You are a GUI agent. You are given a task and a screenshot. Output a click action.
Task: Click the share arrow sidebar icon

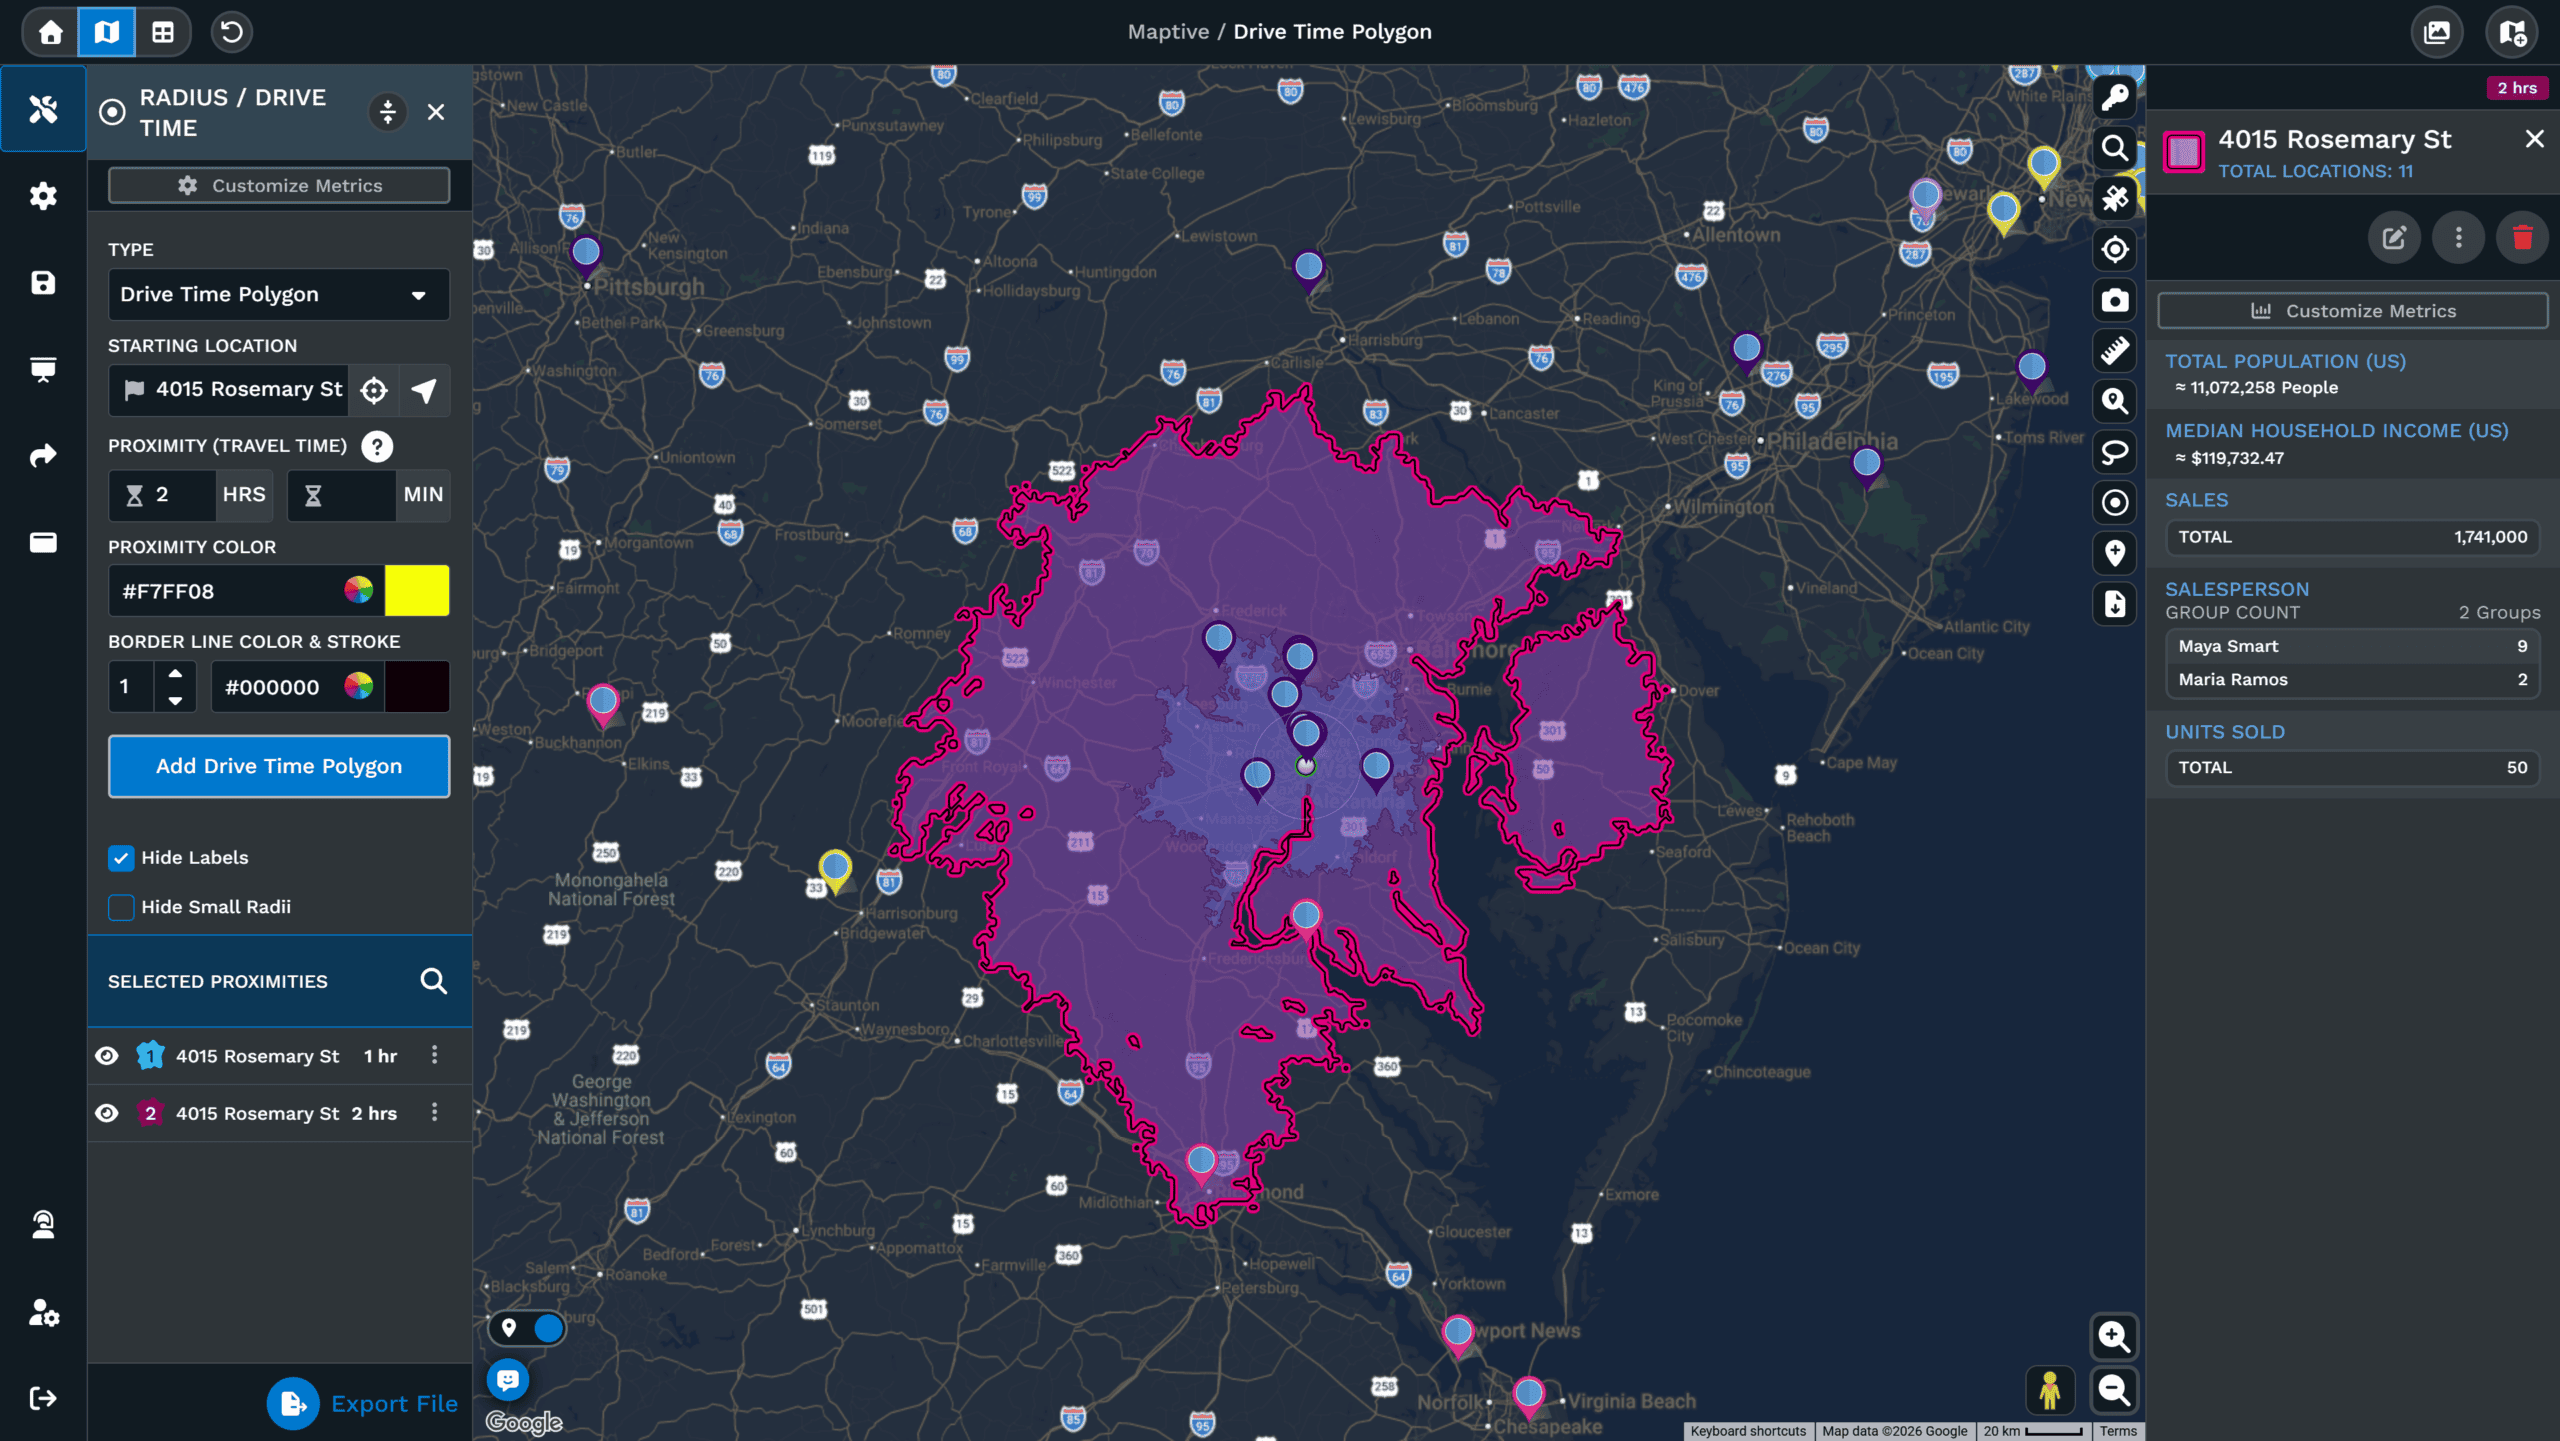click(43, 456)
